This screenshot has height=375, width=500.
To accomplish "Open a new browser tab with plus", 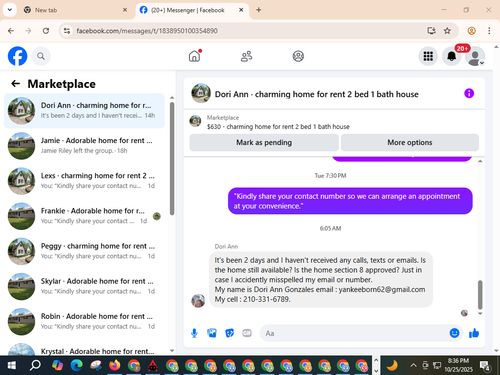I will [259, 10].
